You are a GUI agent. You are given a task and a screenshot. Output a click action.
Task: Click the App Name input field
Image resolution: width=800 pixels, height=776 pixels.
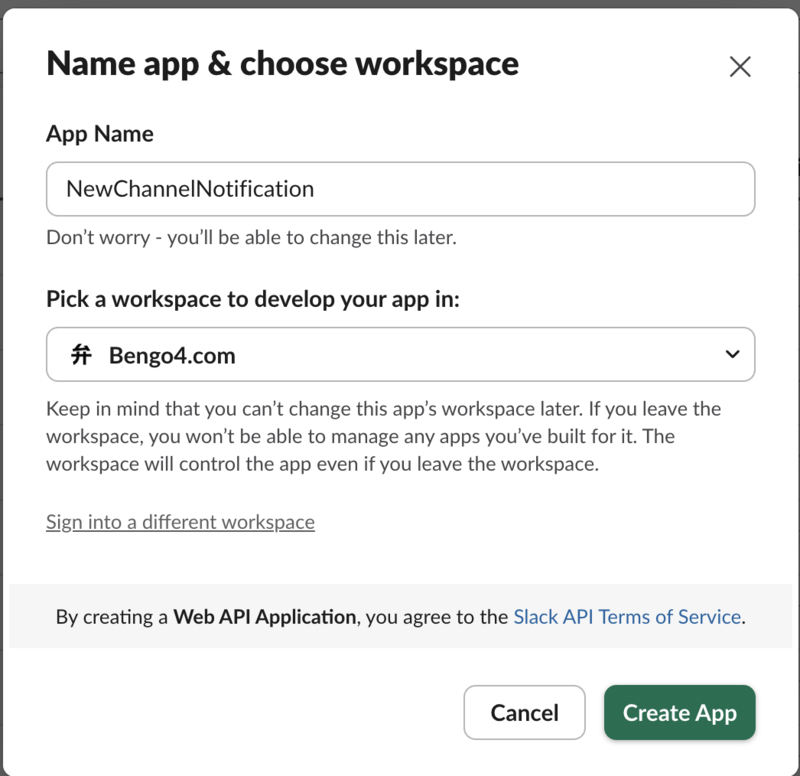[401, 189]
